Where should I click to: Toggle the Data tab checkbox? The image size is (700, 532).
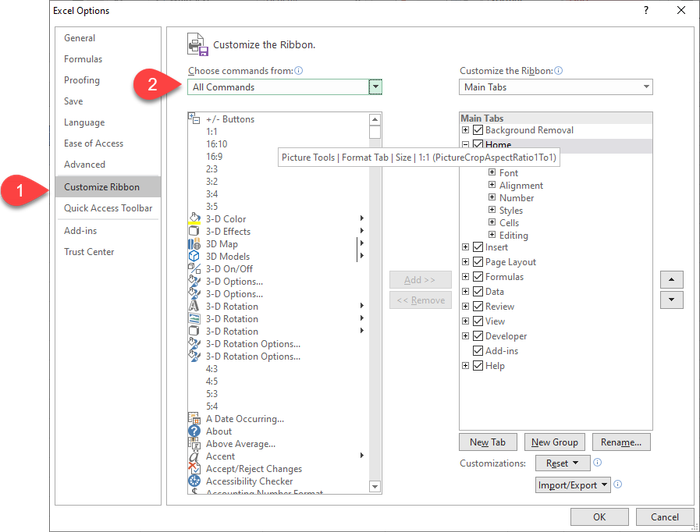[478, 291]
